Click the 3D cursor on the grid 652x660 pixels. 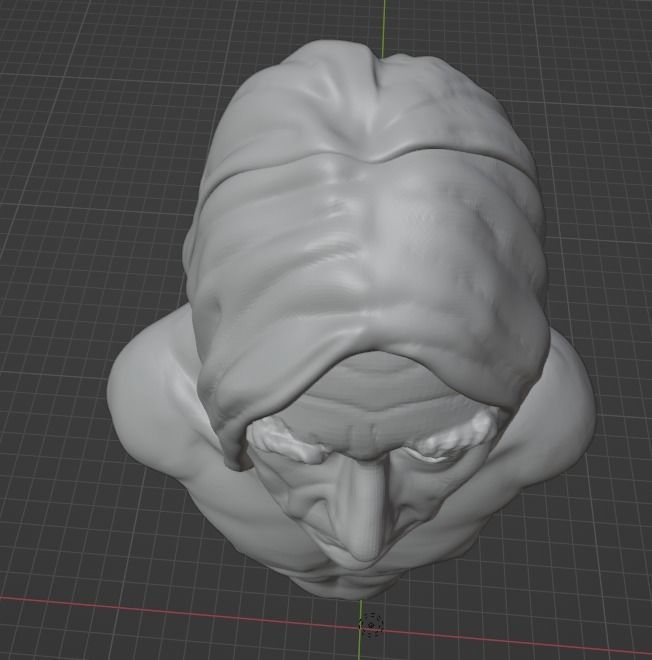click(x=371, y=625)
